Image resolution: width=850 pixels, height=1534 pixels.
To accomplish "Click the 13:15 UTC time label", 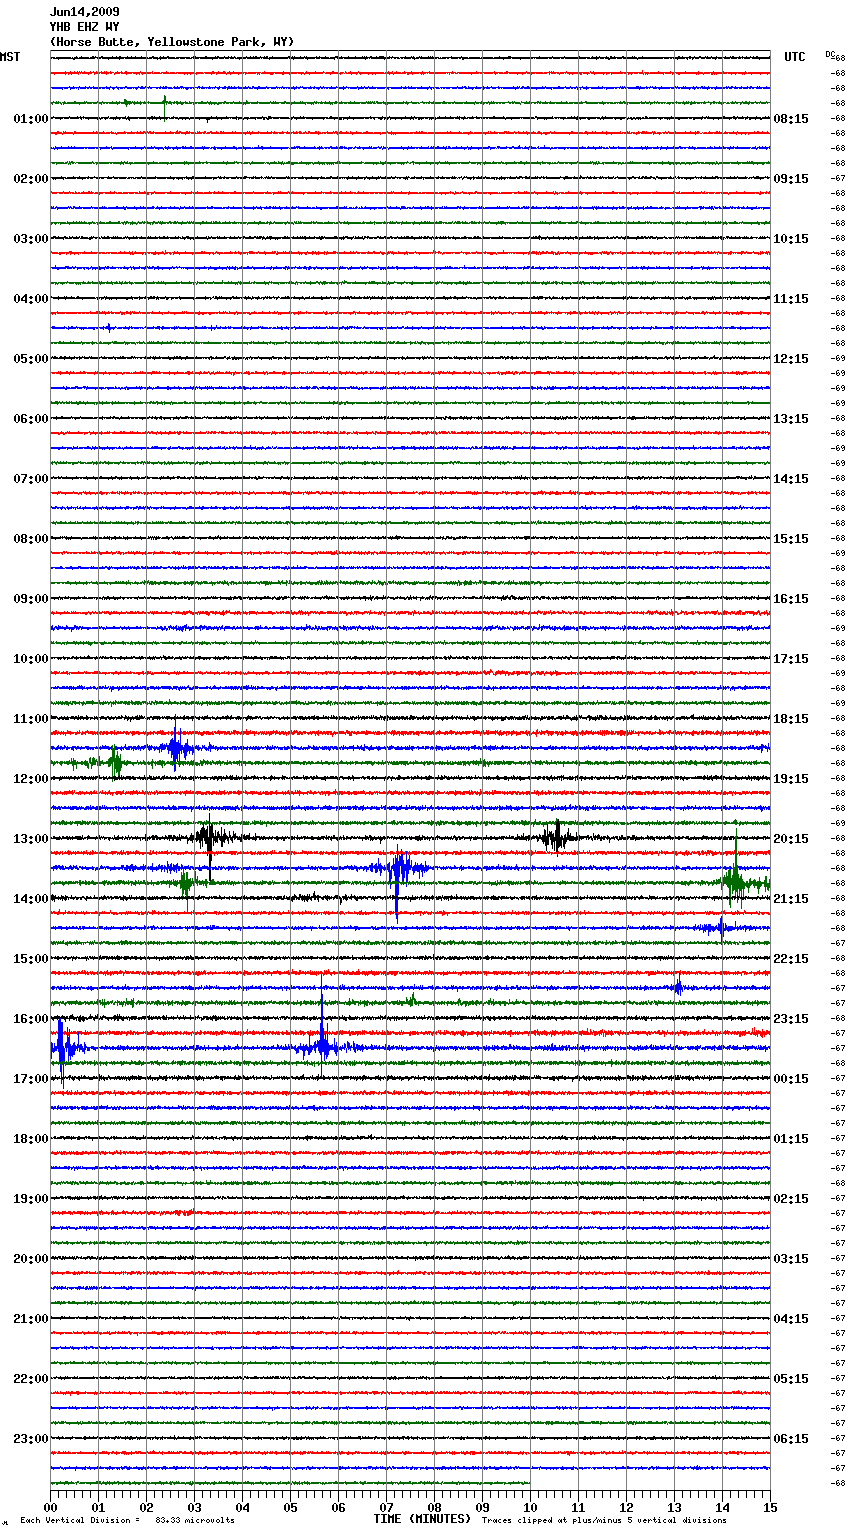I will pyautogui.click(x=791, y=419).
